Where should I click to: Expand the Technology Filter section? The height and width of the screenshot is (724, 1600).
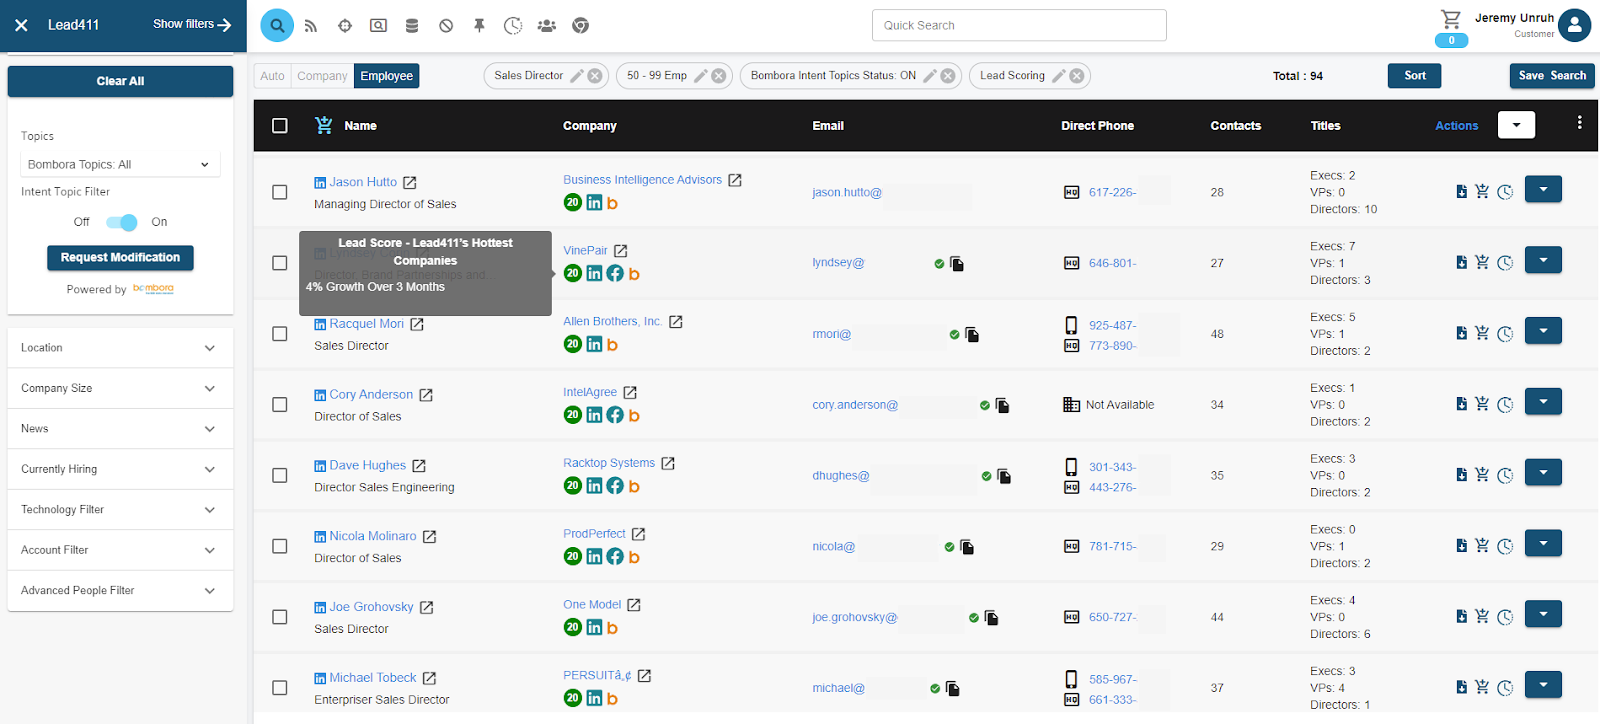point(120,510)
